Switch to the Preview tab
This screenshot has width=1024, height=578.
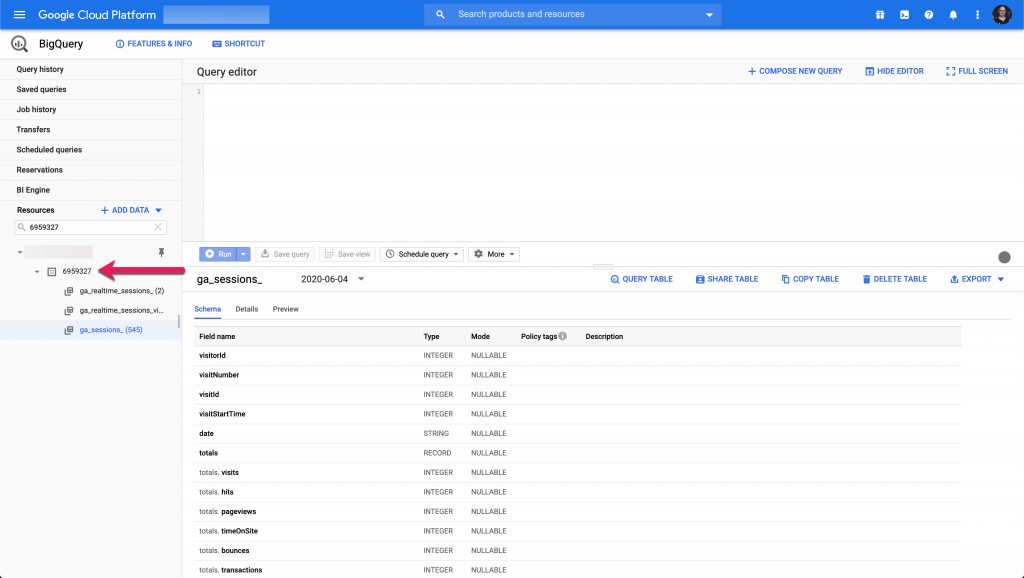(285, 309)
